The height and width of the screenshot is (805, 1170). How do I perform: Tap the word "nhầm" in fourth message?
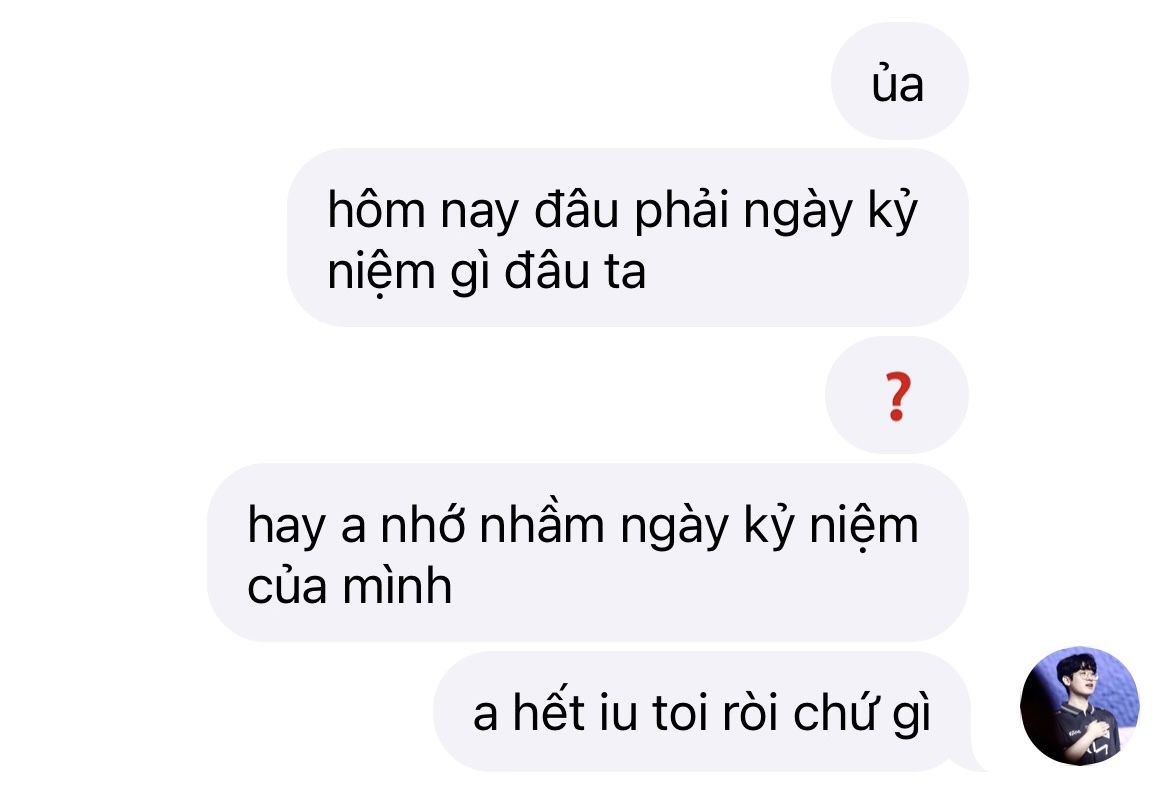click(x=542, y=524)
